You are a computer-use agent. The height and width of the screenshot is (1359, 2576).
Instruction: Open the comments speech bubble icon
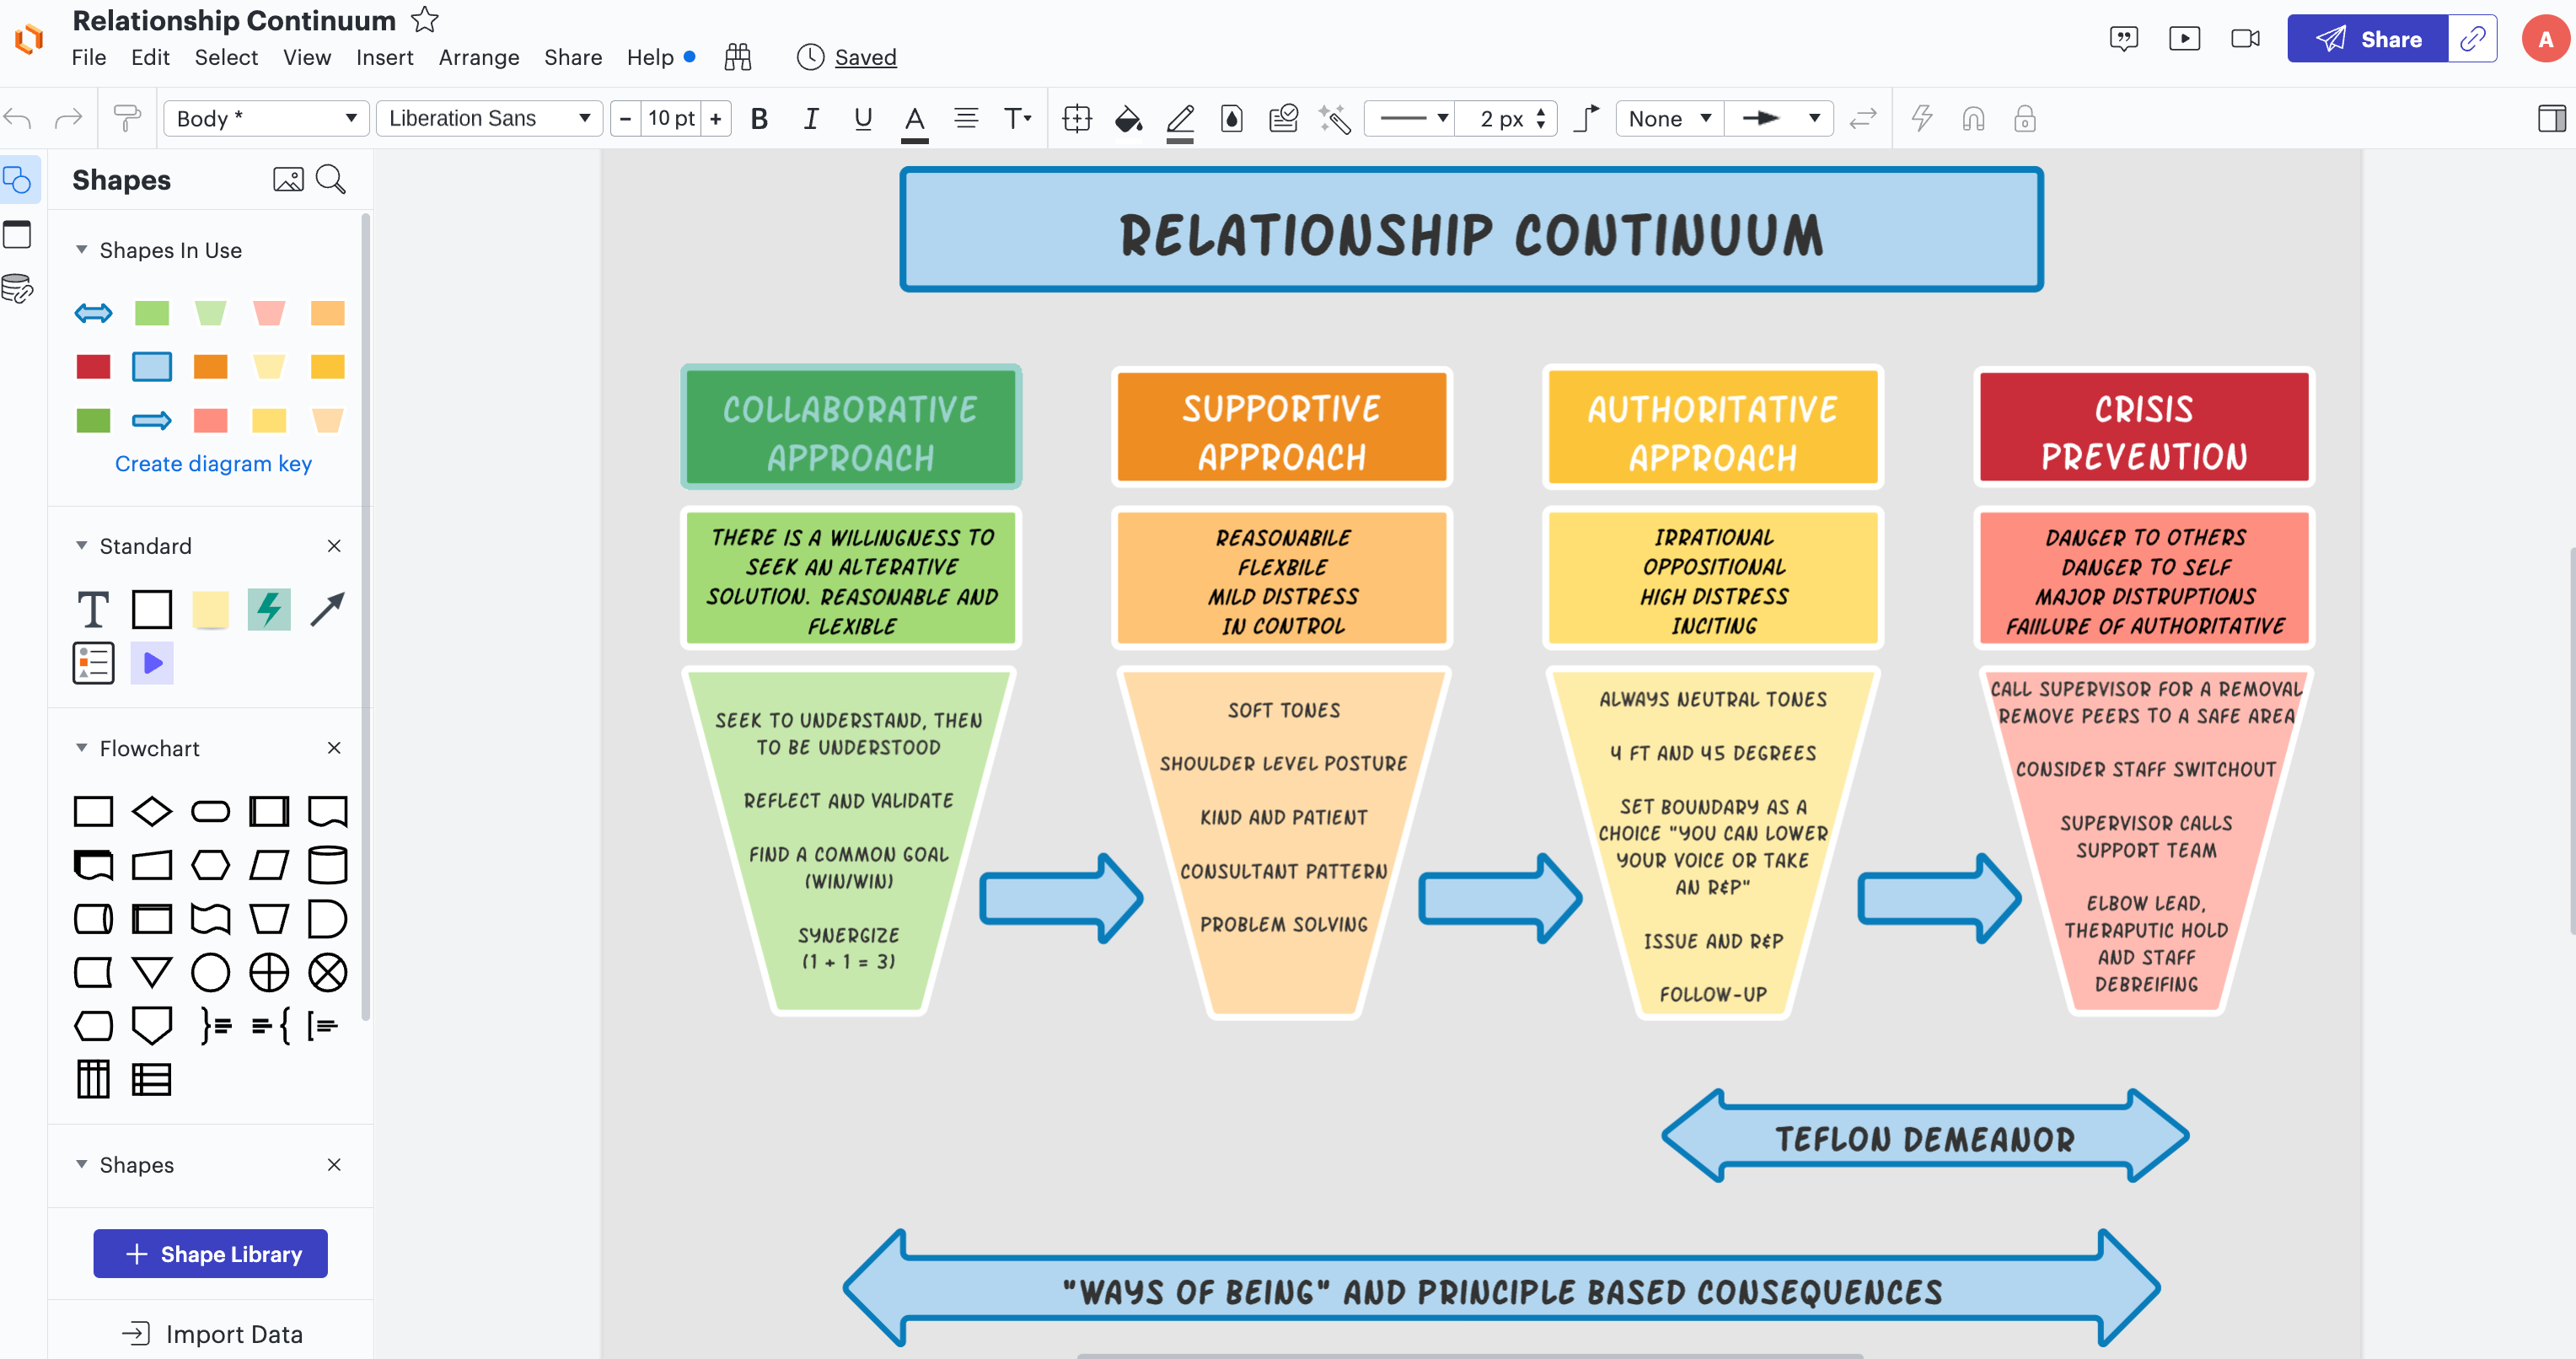(x=2123, y=39)
